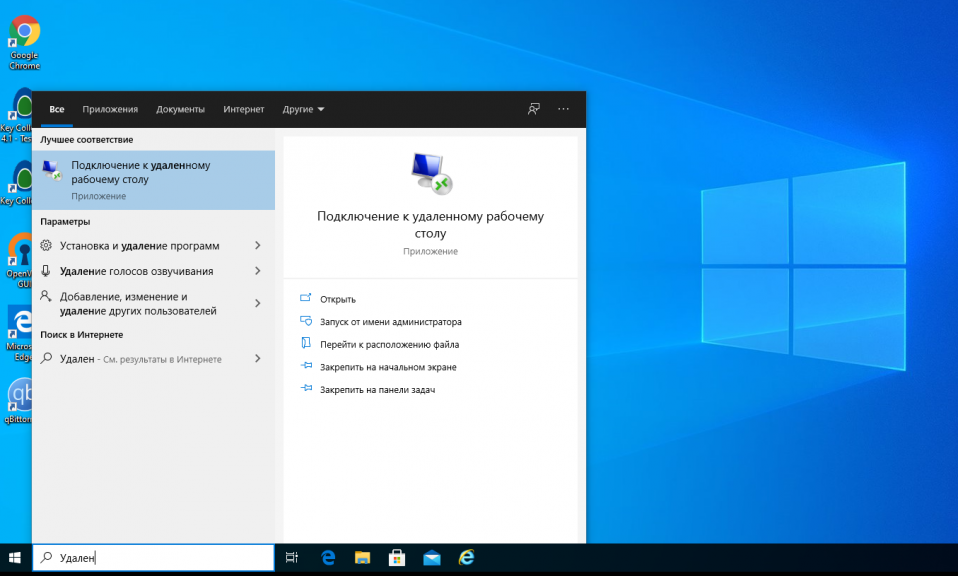Open the three-dots options menu

pyautogui.click(x=563, y=109)
